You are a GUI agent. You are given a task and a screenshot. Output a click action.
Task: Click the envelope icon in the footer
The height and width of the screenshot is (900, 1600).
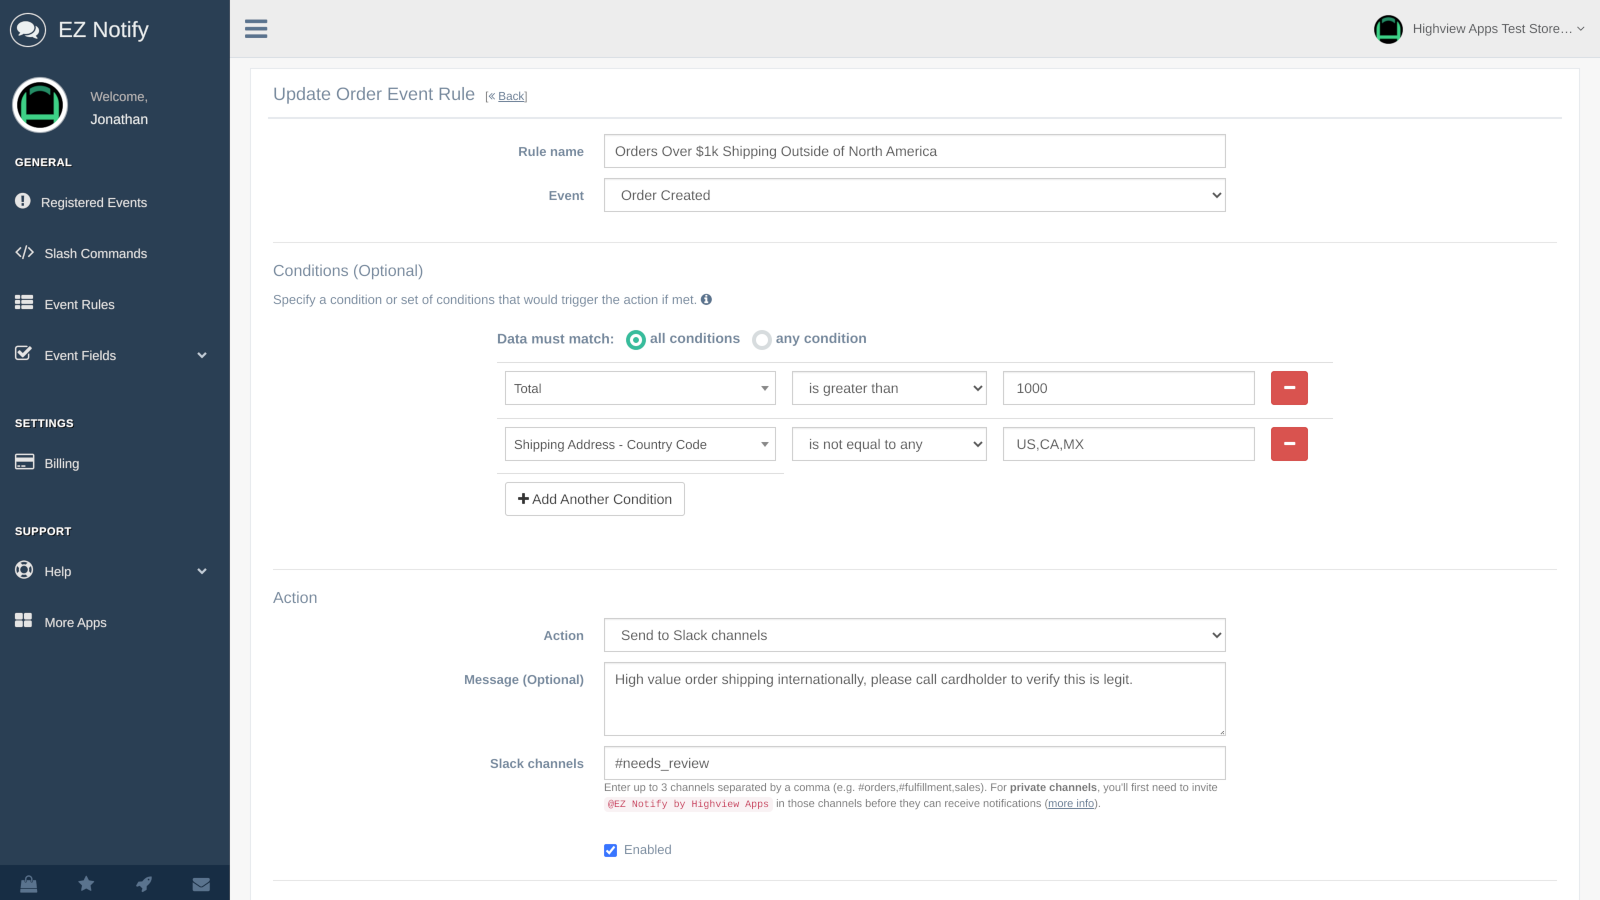coord(200,883)
